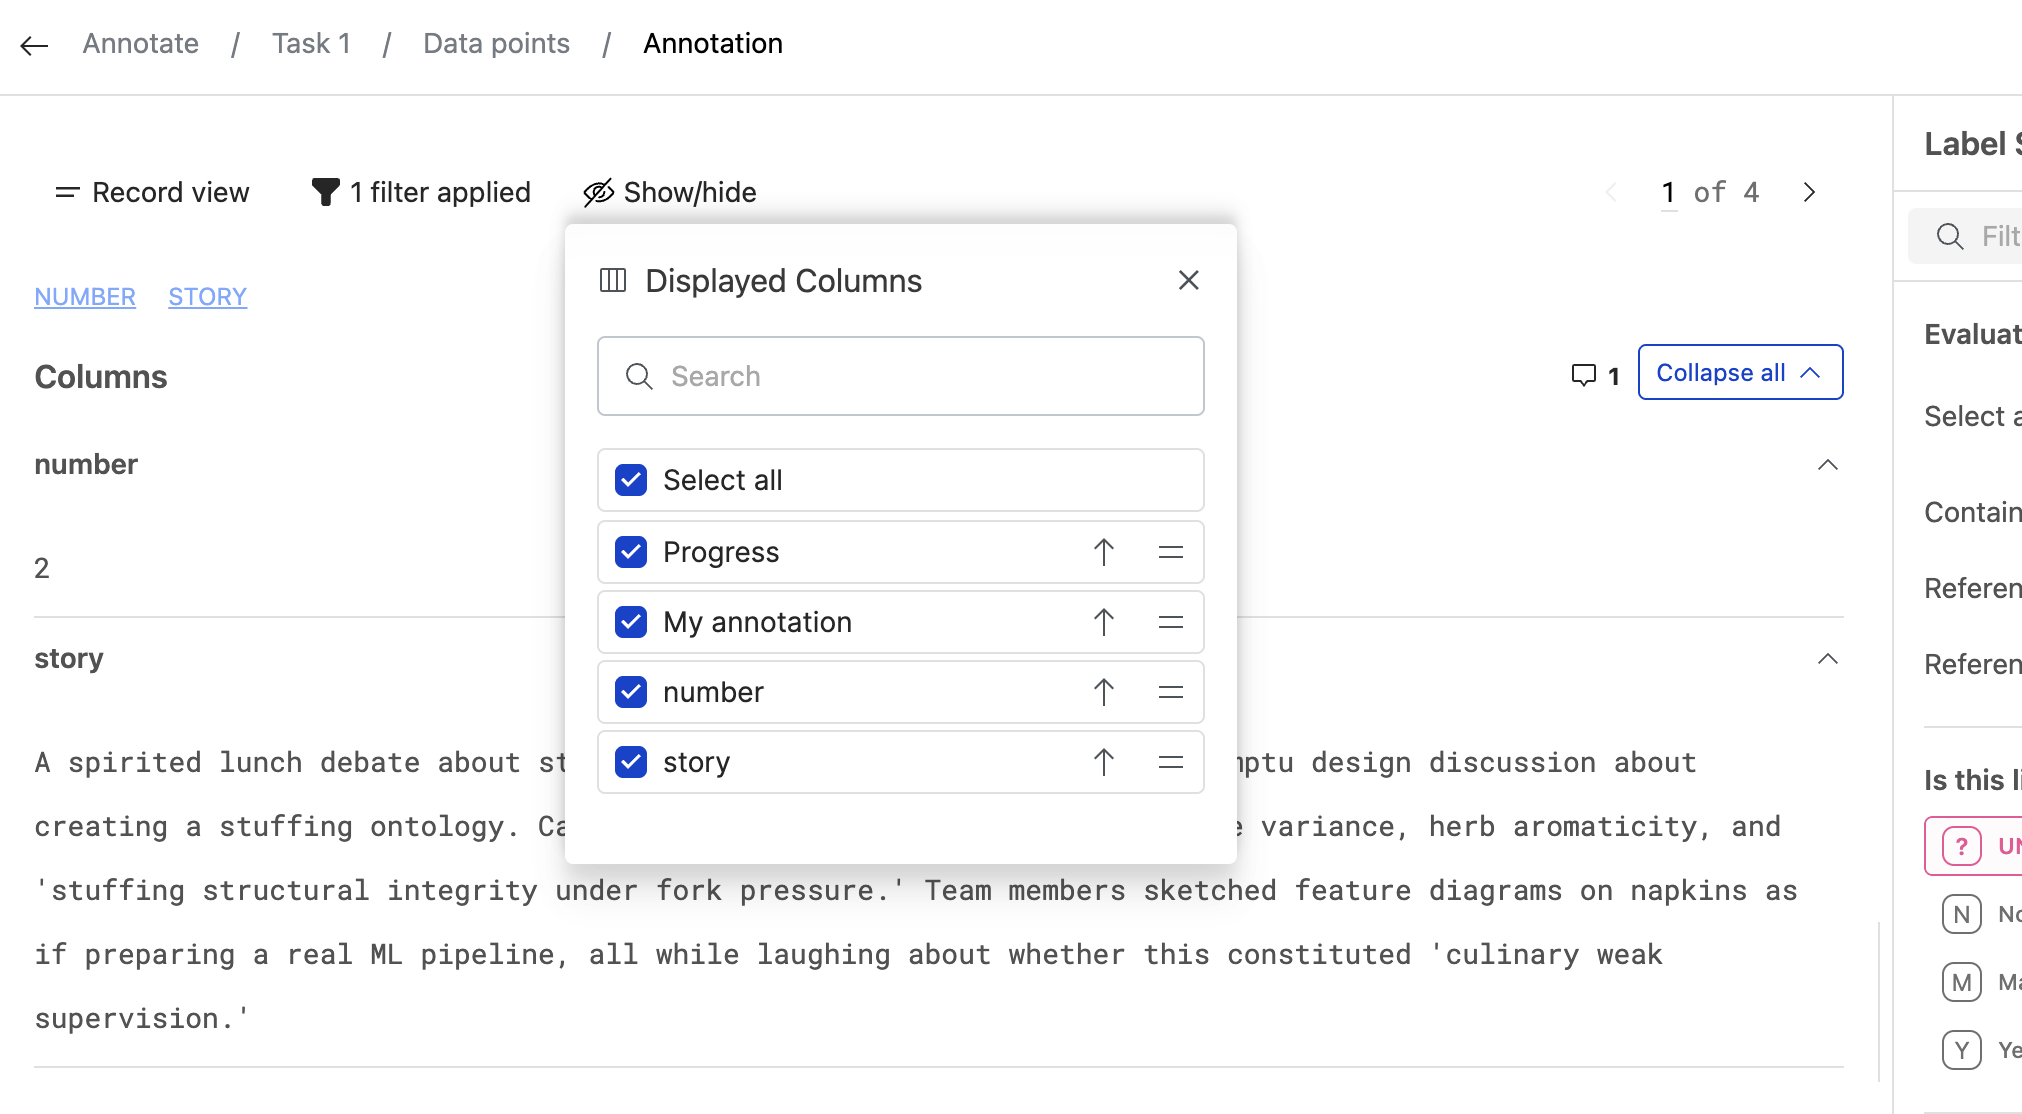
Task: Uncheck the Select all checkbox
Action: coord(630,480)
